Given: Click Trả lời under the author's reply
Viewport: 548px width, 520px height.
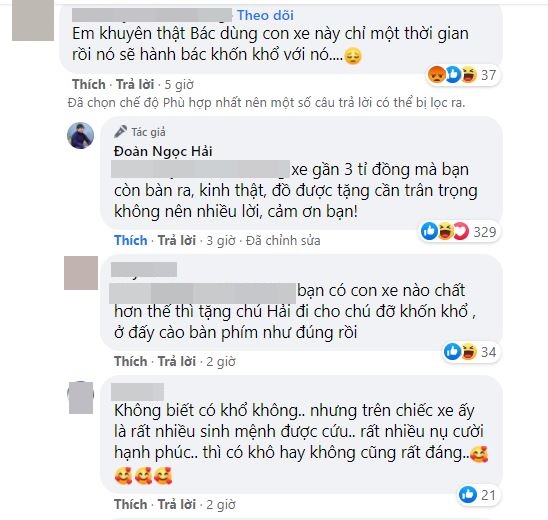Looking at the screenshot, I should click(176, 240).
